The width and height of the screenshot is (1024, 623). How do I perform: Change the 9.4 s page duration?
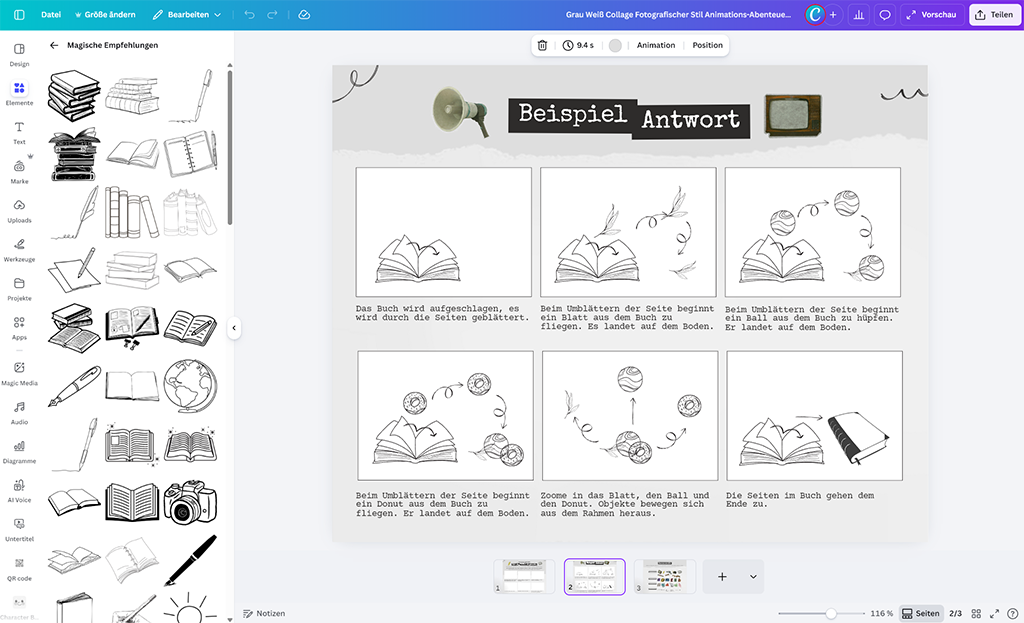579,45
